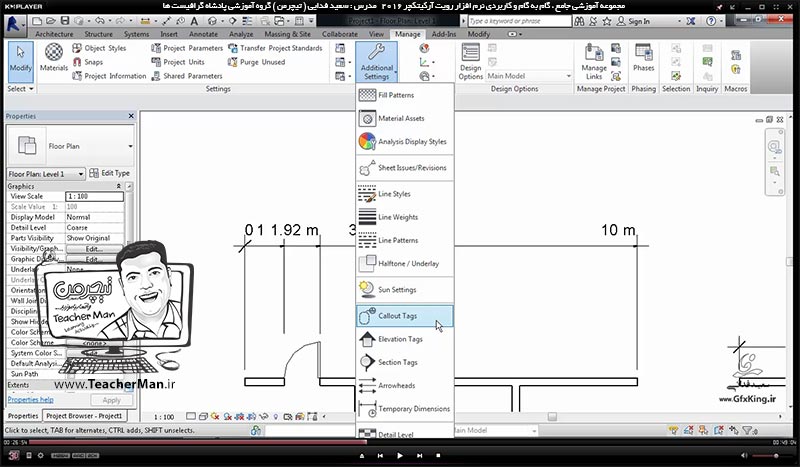Stop the video playback
Image resolution: width=800 pixels, height=467 pixels.
tap(438, 455)
